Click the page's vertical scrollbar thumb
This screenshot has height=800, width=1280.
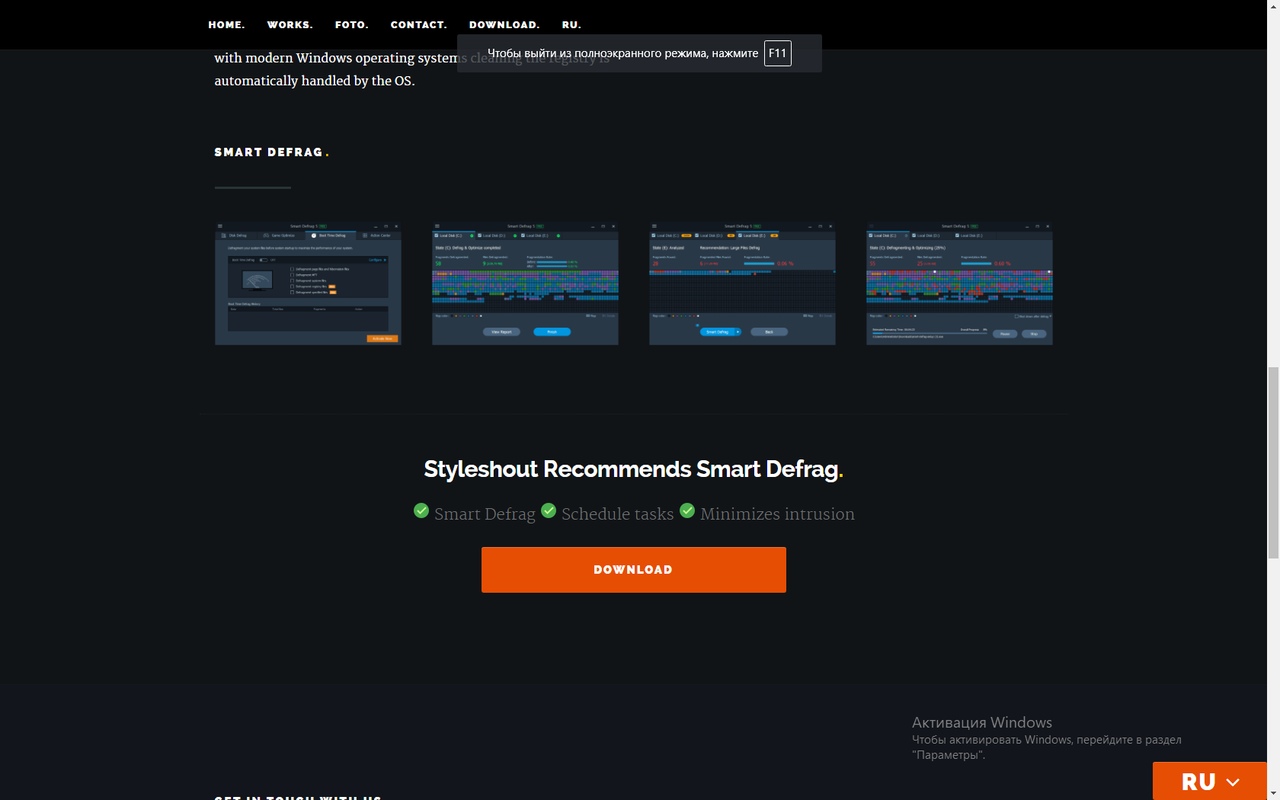click(1272, 462)
